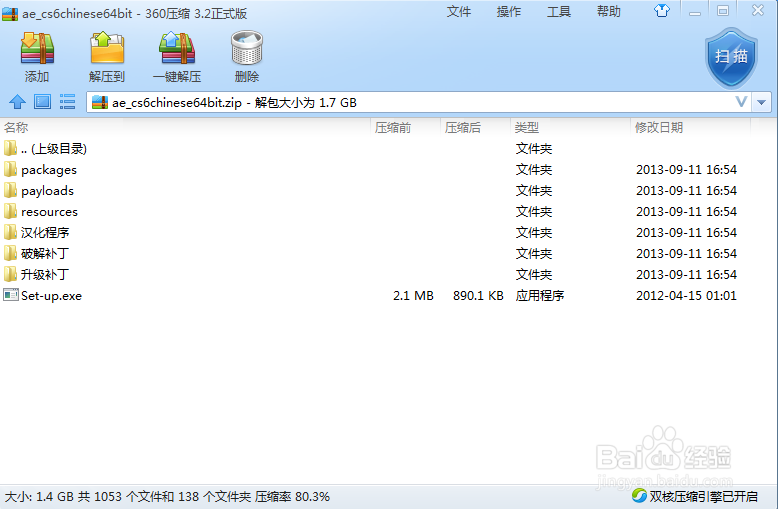Select the 破解补丁 folder icon
Screen dimensions: 778x509
pyautogui.click(x=10, y=253)
